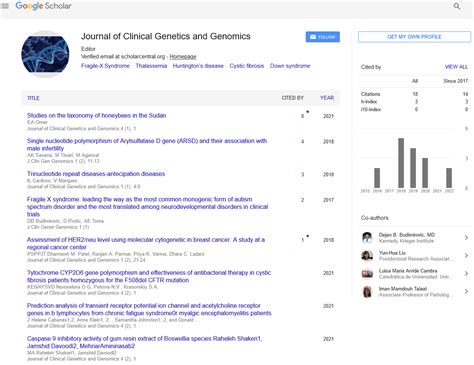This screenshot has width=474, height=365.
Task: Open the CYP2D6 gene polymorphism article
Action: click(x=149, y=276)
